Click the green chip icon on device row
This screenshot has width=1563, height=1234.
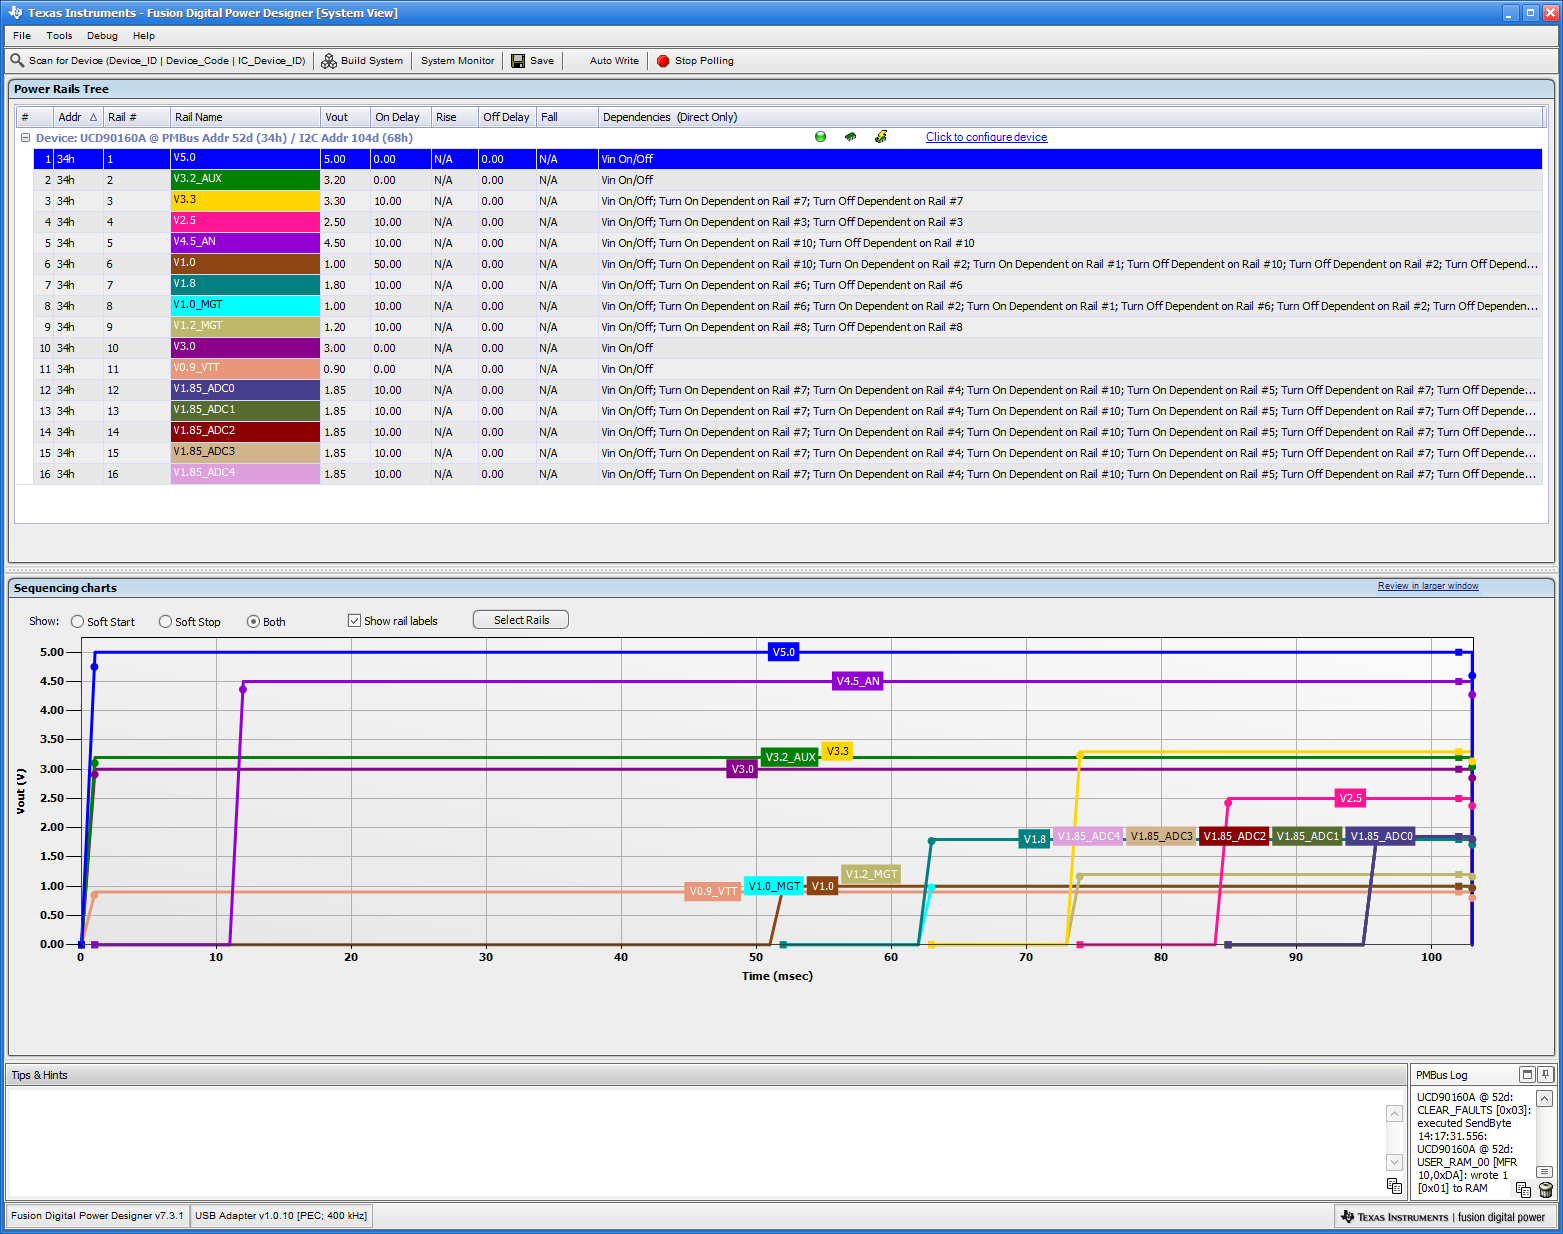pyautogui.click(x=851, y=137)
